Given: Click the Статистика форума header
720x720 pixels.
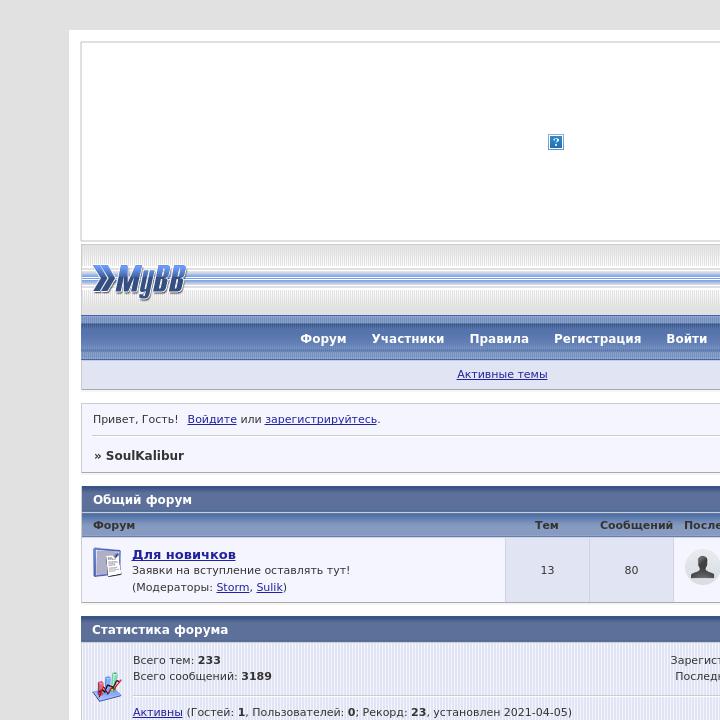Looking at the screenshot, I should click(160, 630).
